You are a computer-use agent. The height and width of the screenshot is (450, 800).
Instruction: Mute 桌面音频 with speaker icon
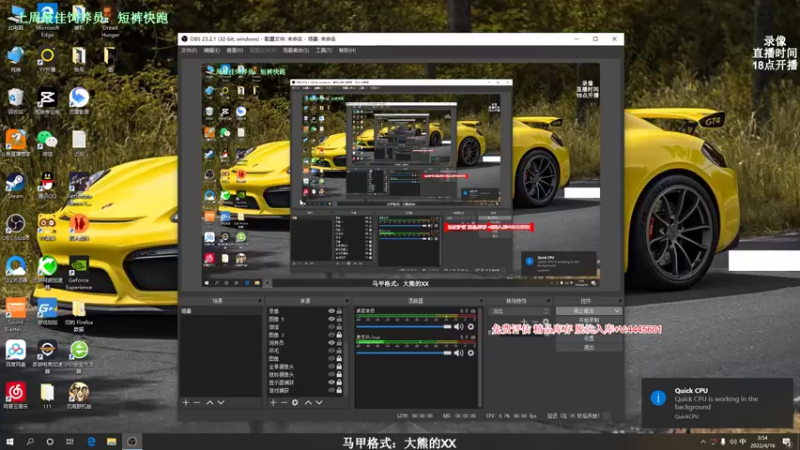459,327
